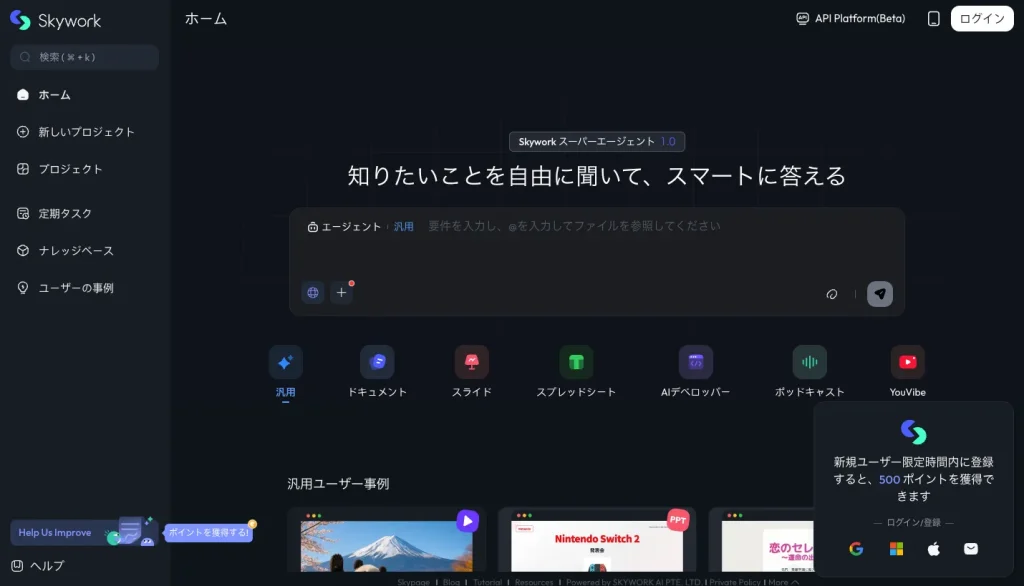Go to ナレッジベース in the sidebar
Viewport: 1024px width, 586px height.
(75, 250)
